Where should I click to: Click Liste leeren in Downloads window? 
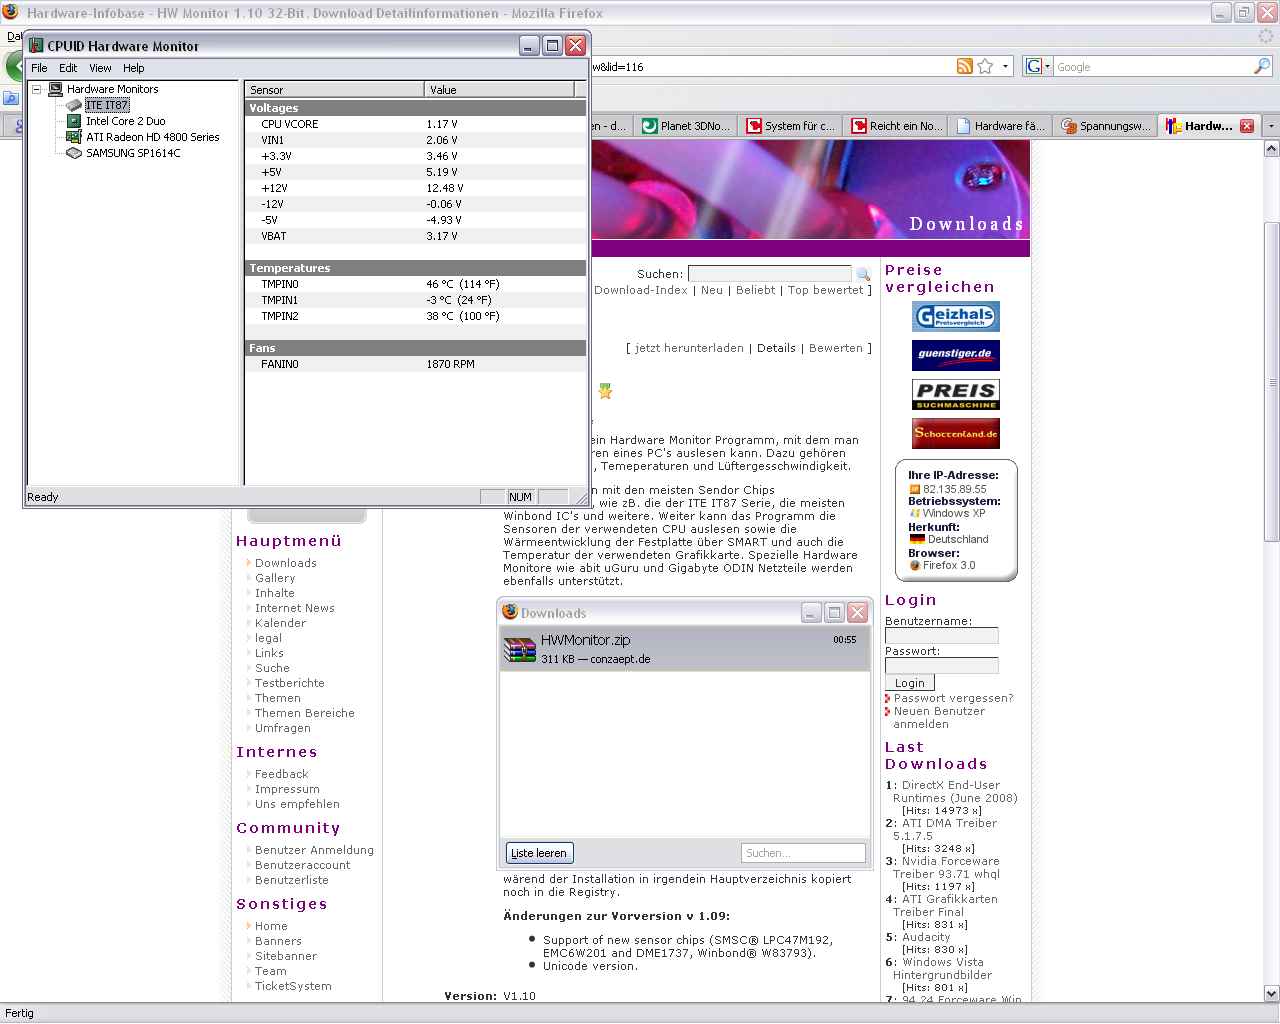(x=539, y=853)
